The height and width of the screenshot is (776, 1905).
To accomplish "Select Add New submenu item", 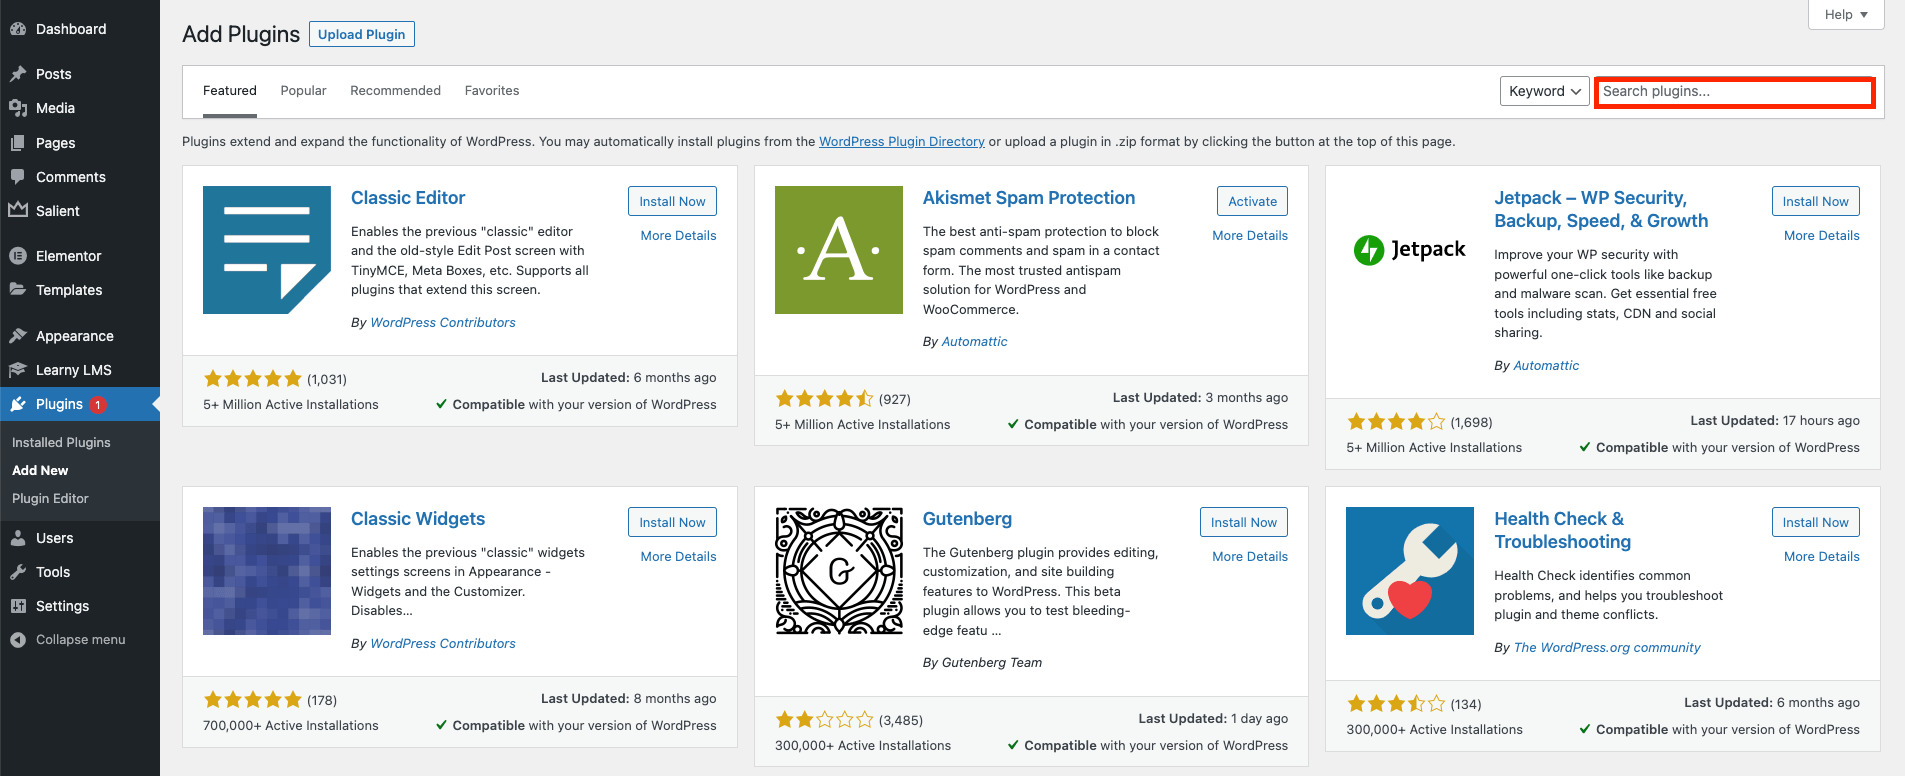I will pyautogui.click(x=40, y=470).
